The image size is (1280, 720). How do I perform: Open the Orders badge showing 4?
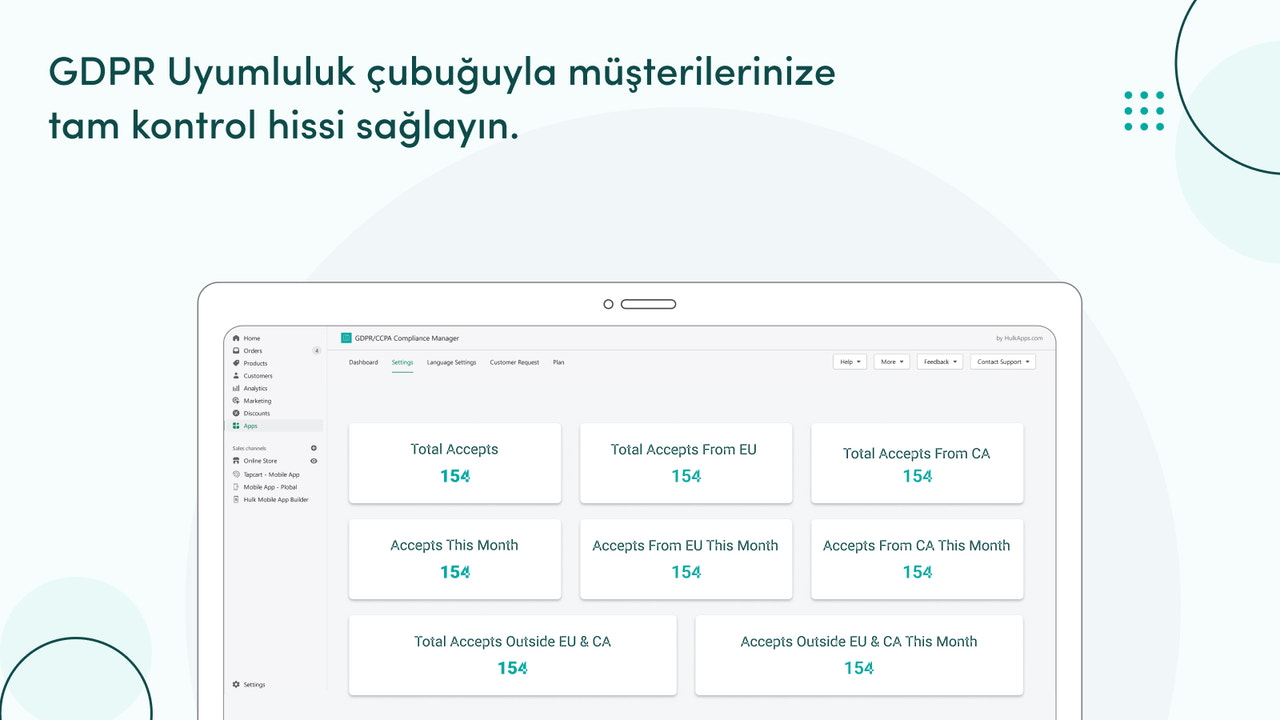click(316, 351)
